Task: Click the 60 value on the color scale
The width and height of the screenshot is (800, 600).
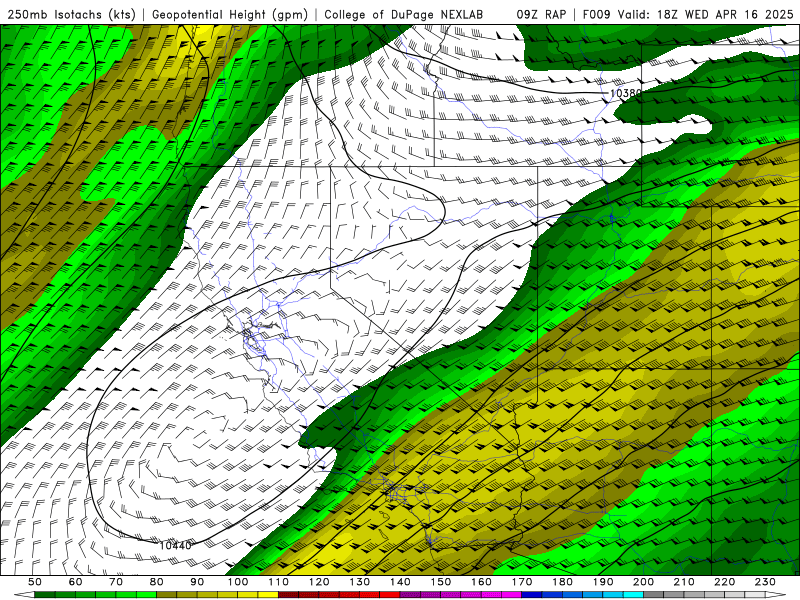Action: pos(75,582)
